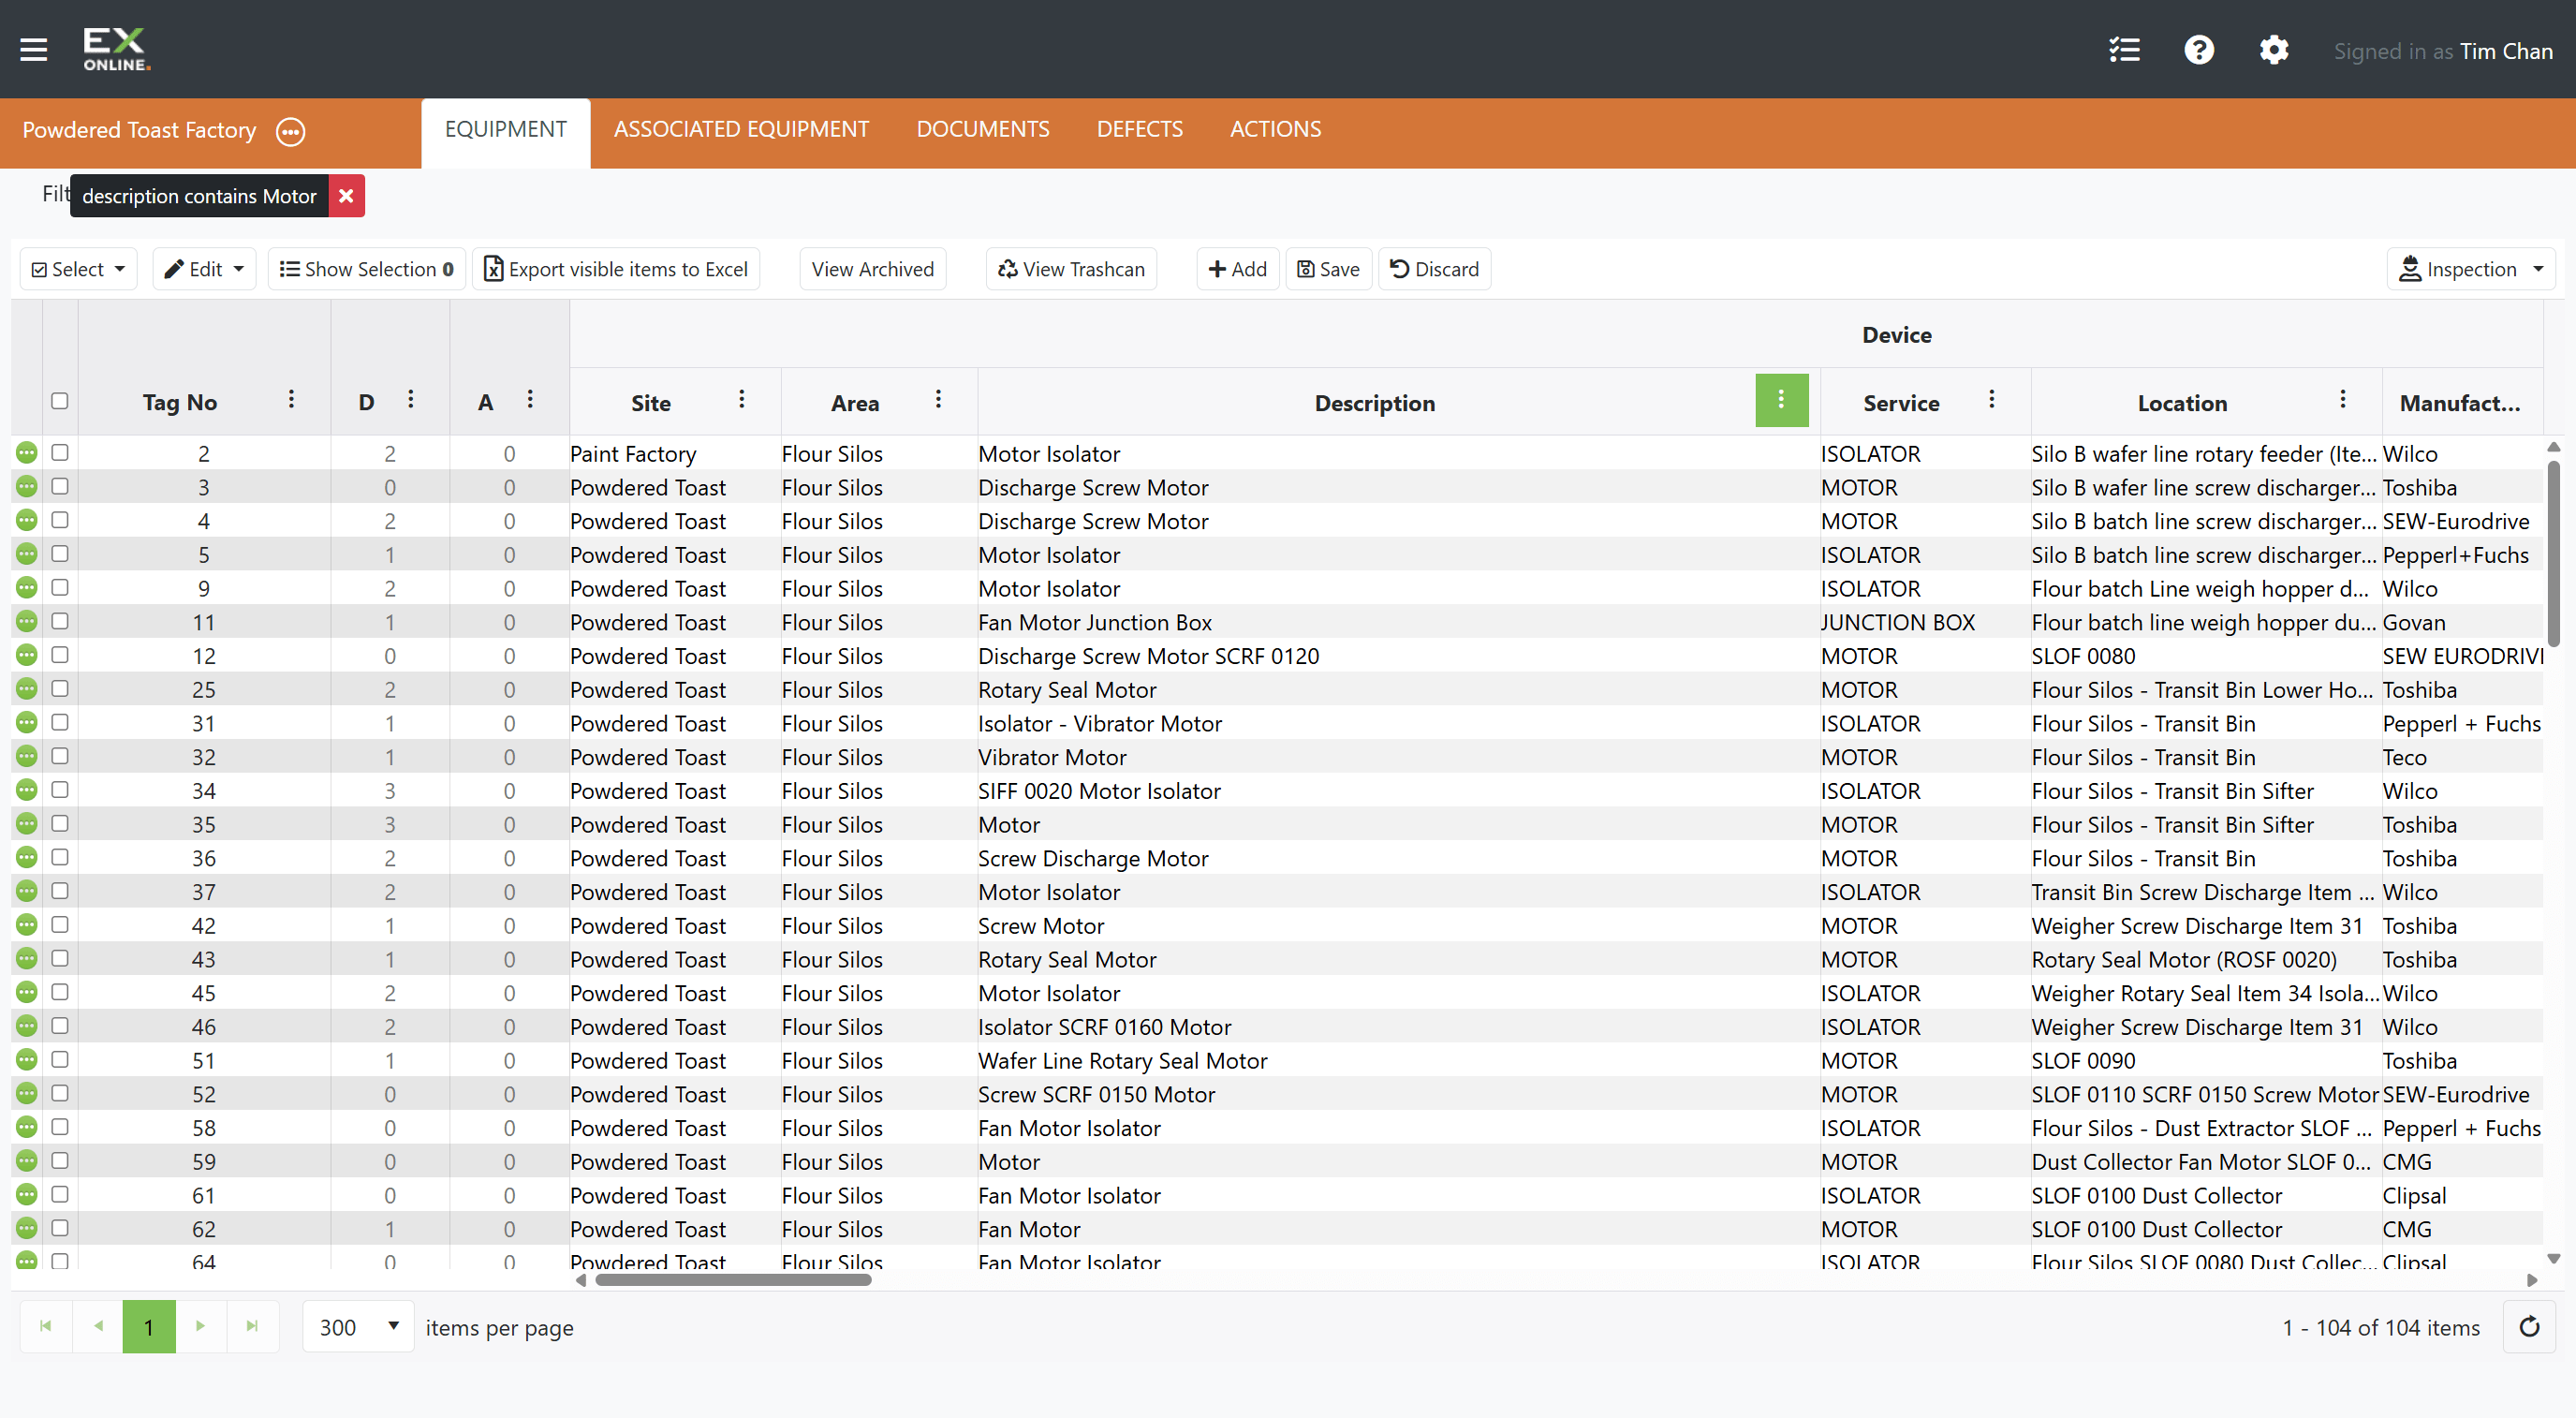Check the row checkbox for tag 12
This screenshot has width=2576, height=1418.
[60, 655]
